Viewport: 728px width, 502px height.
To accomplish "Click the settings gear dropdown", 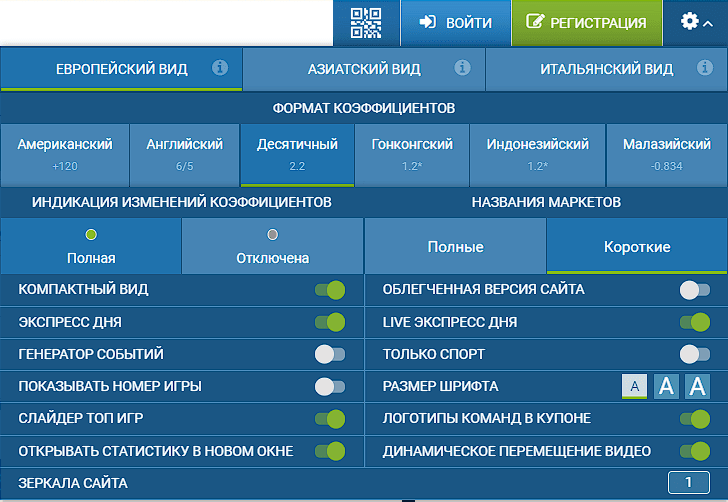I will tap(696, 22).
